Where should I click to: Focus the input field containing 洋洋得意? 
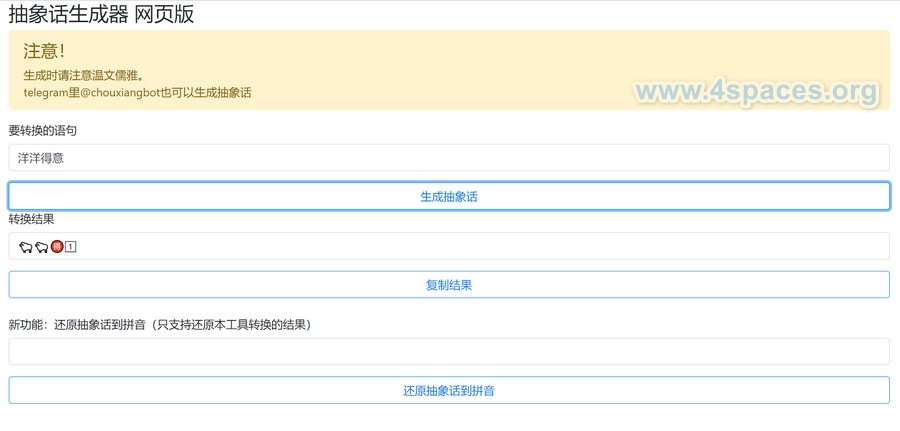click(x=449, y=158)
